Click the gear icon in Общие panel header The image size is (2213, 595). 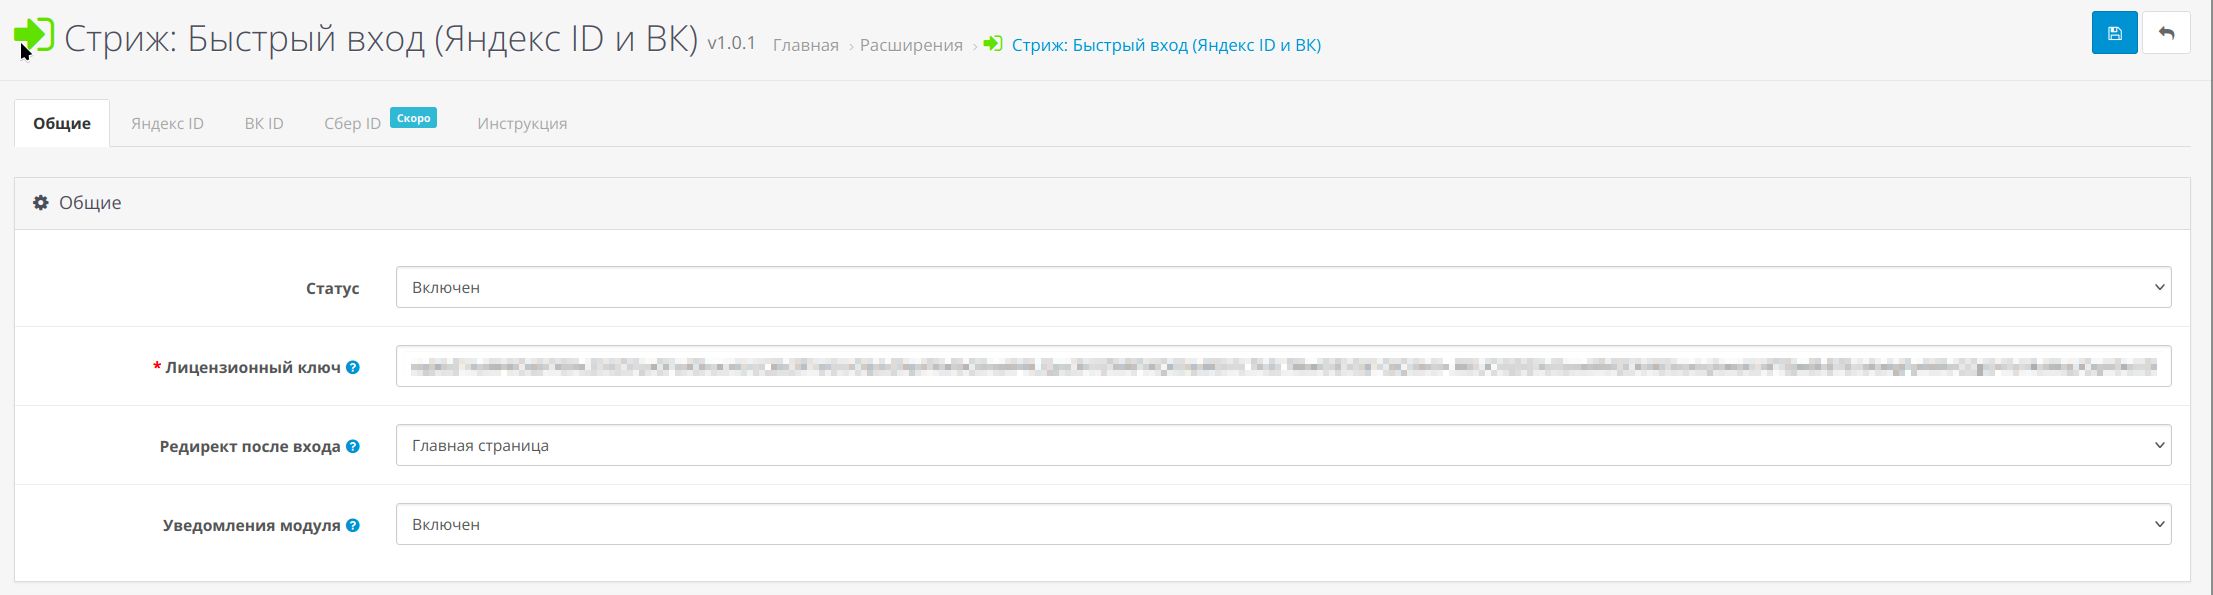coord(41,203)
